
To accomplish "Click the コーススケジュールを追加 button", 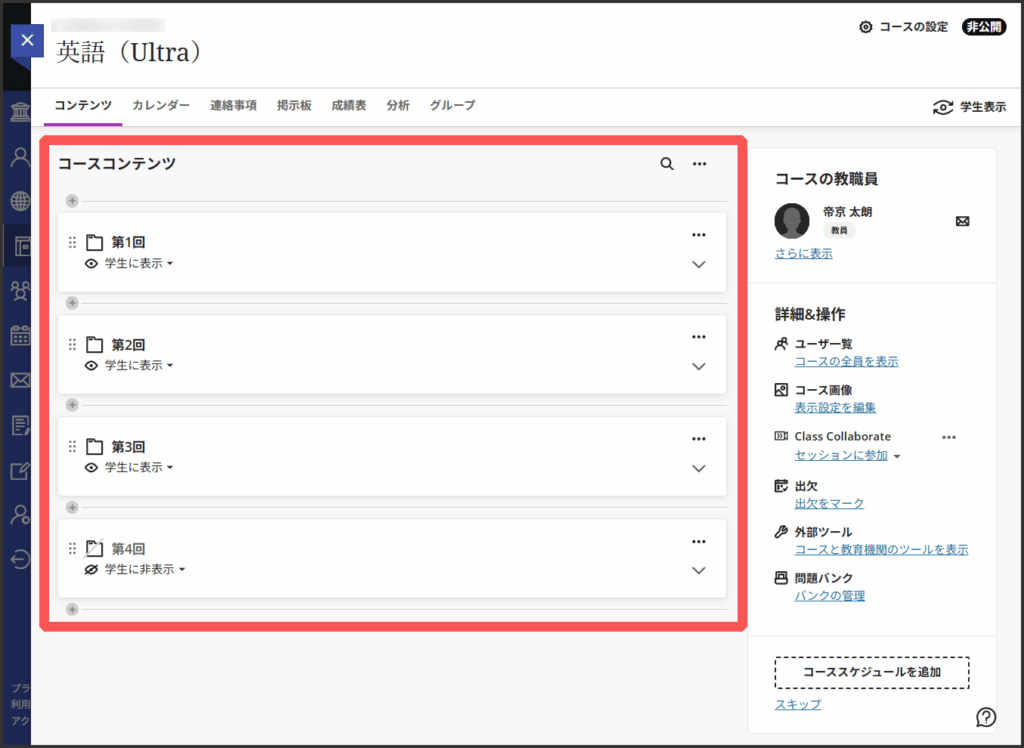I will [x=872, y=672].
